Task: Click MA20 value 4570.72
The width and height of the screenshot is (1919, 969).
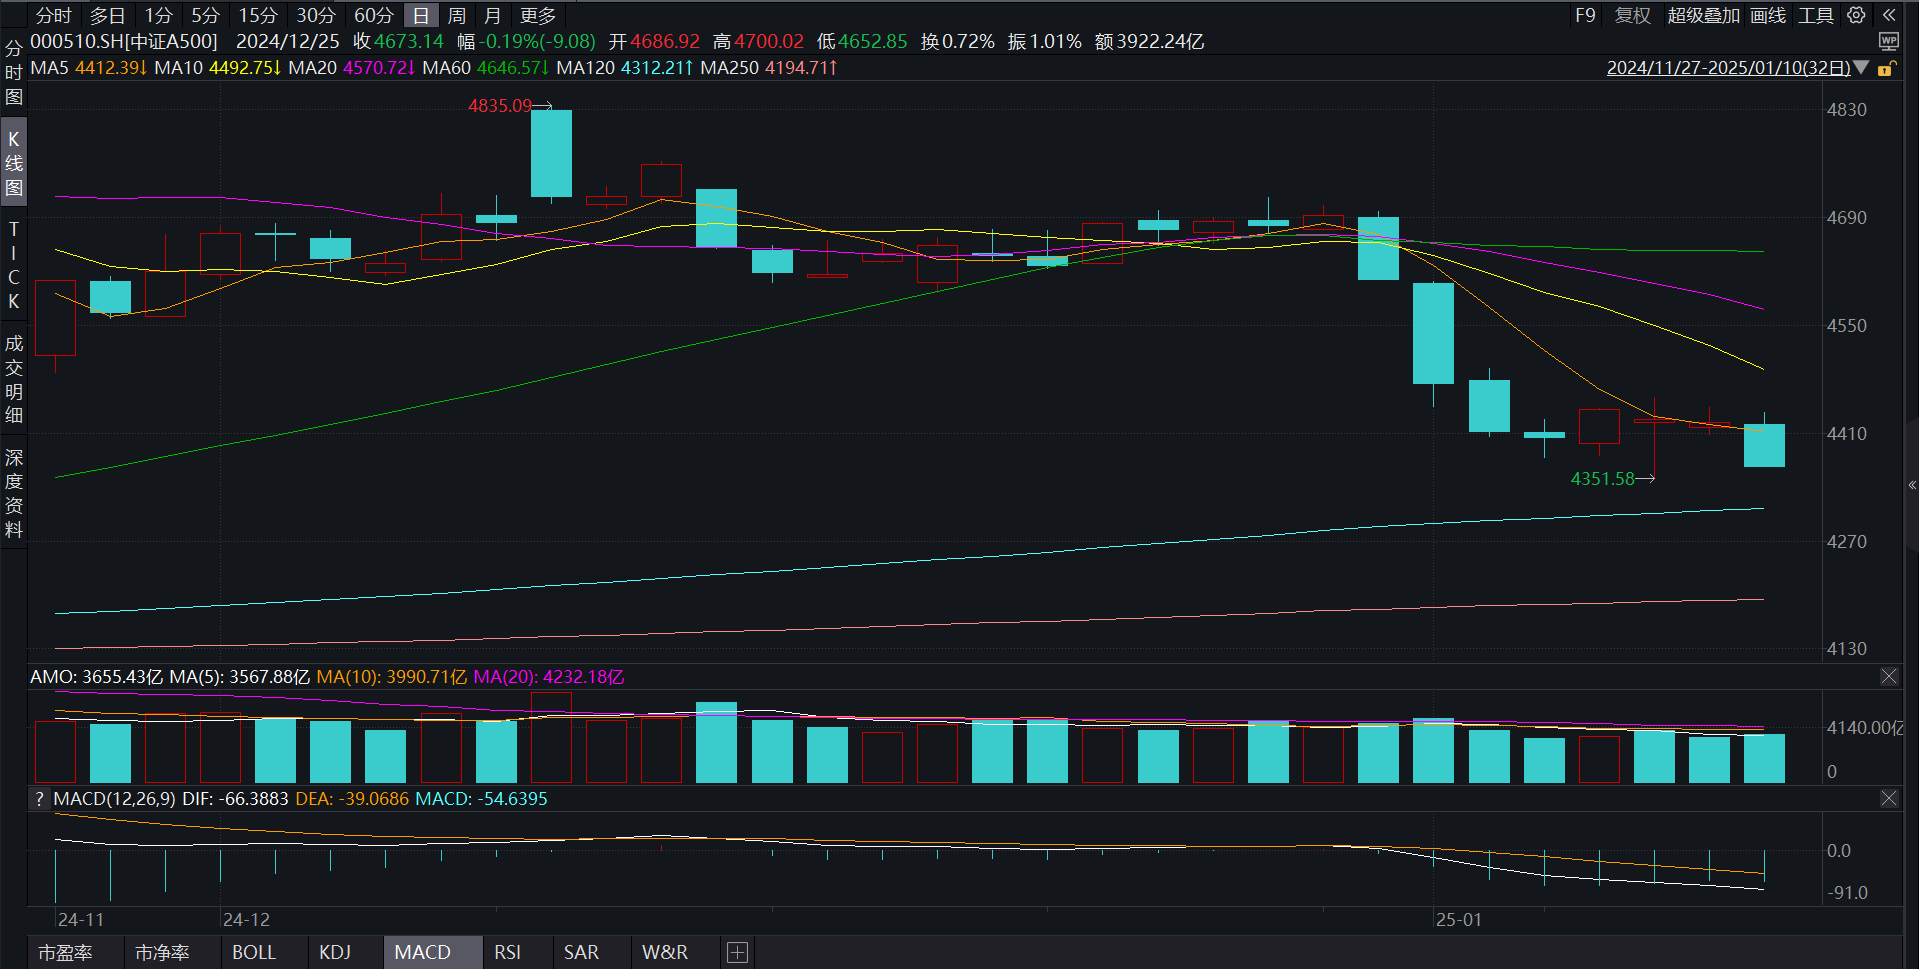Action: click(x=379, y=68)
